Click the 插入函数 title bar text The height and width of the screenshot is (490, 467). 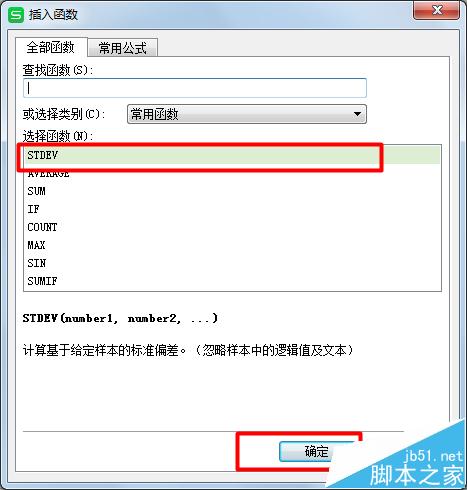click(x=53, y=15)
